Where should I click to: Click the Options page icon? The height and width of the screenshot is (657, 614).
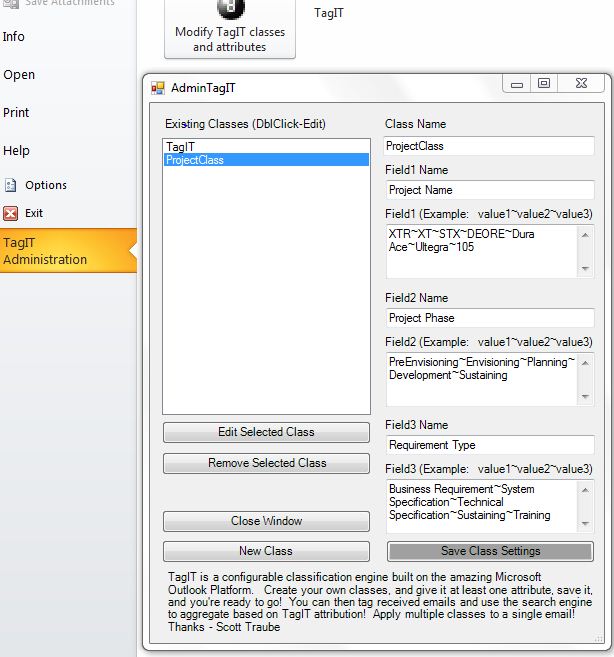[10, 185]
